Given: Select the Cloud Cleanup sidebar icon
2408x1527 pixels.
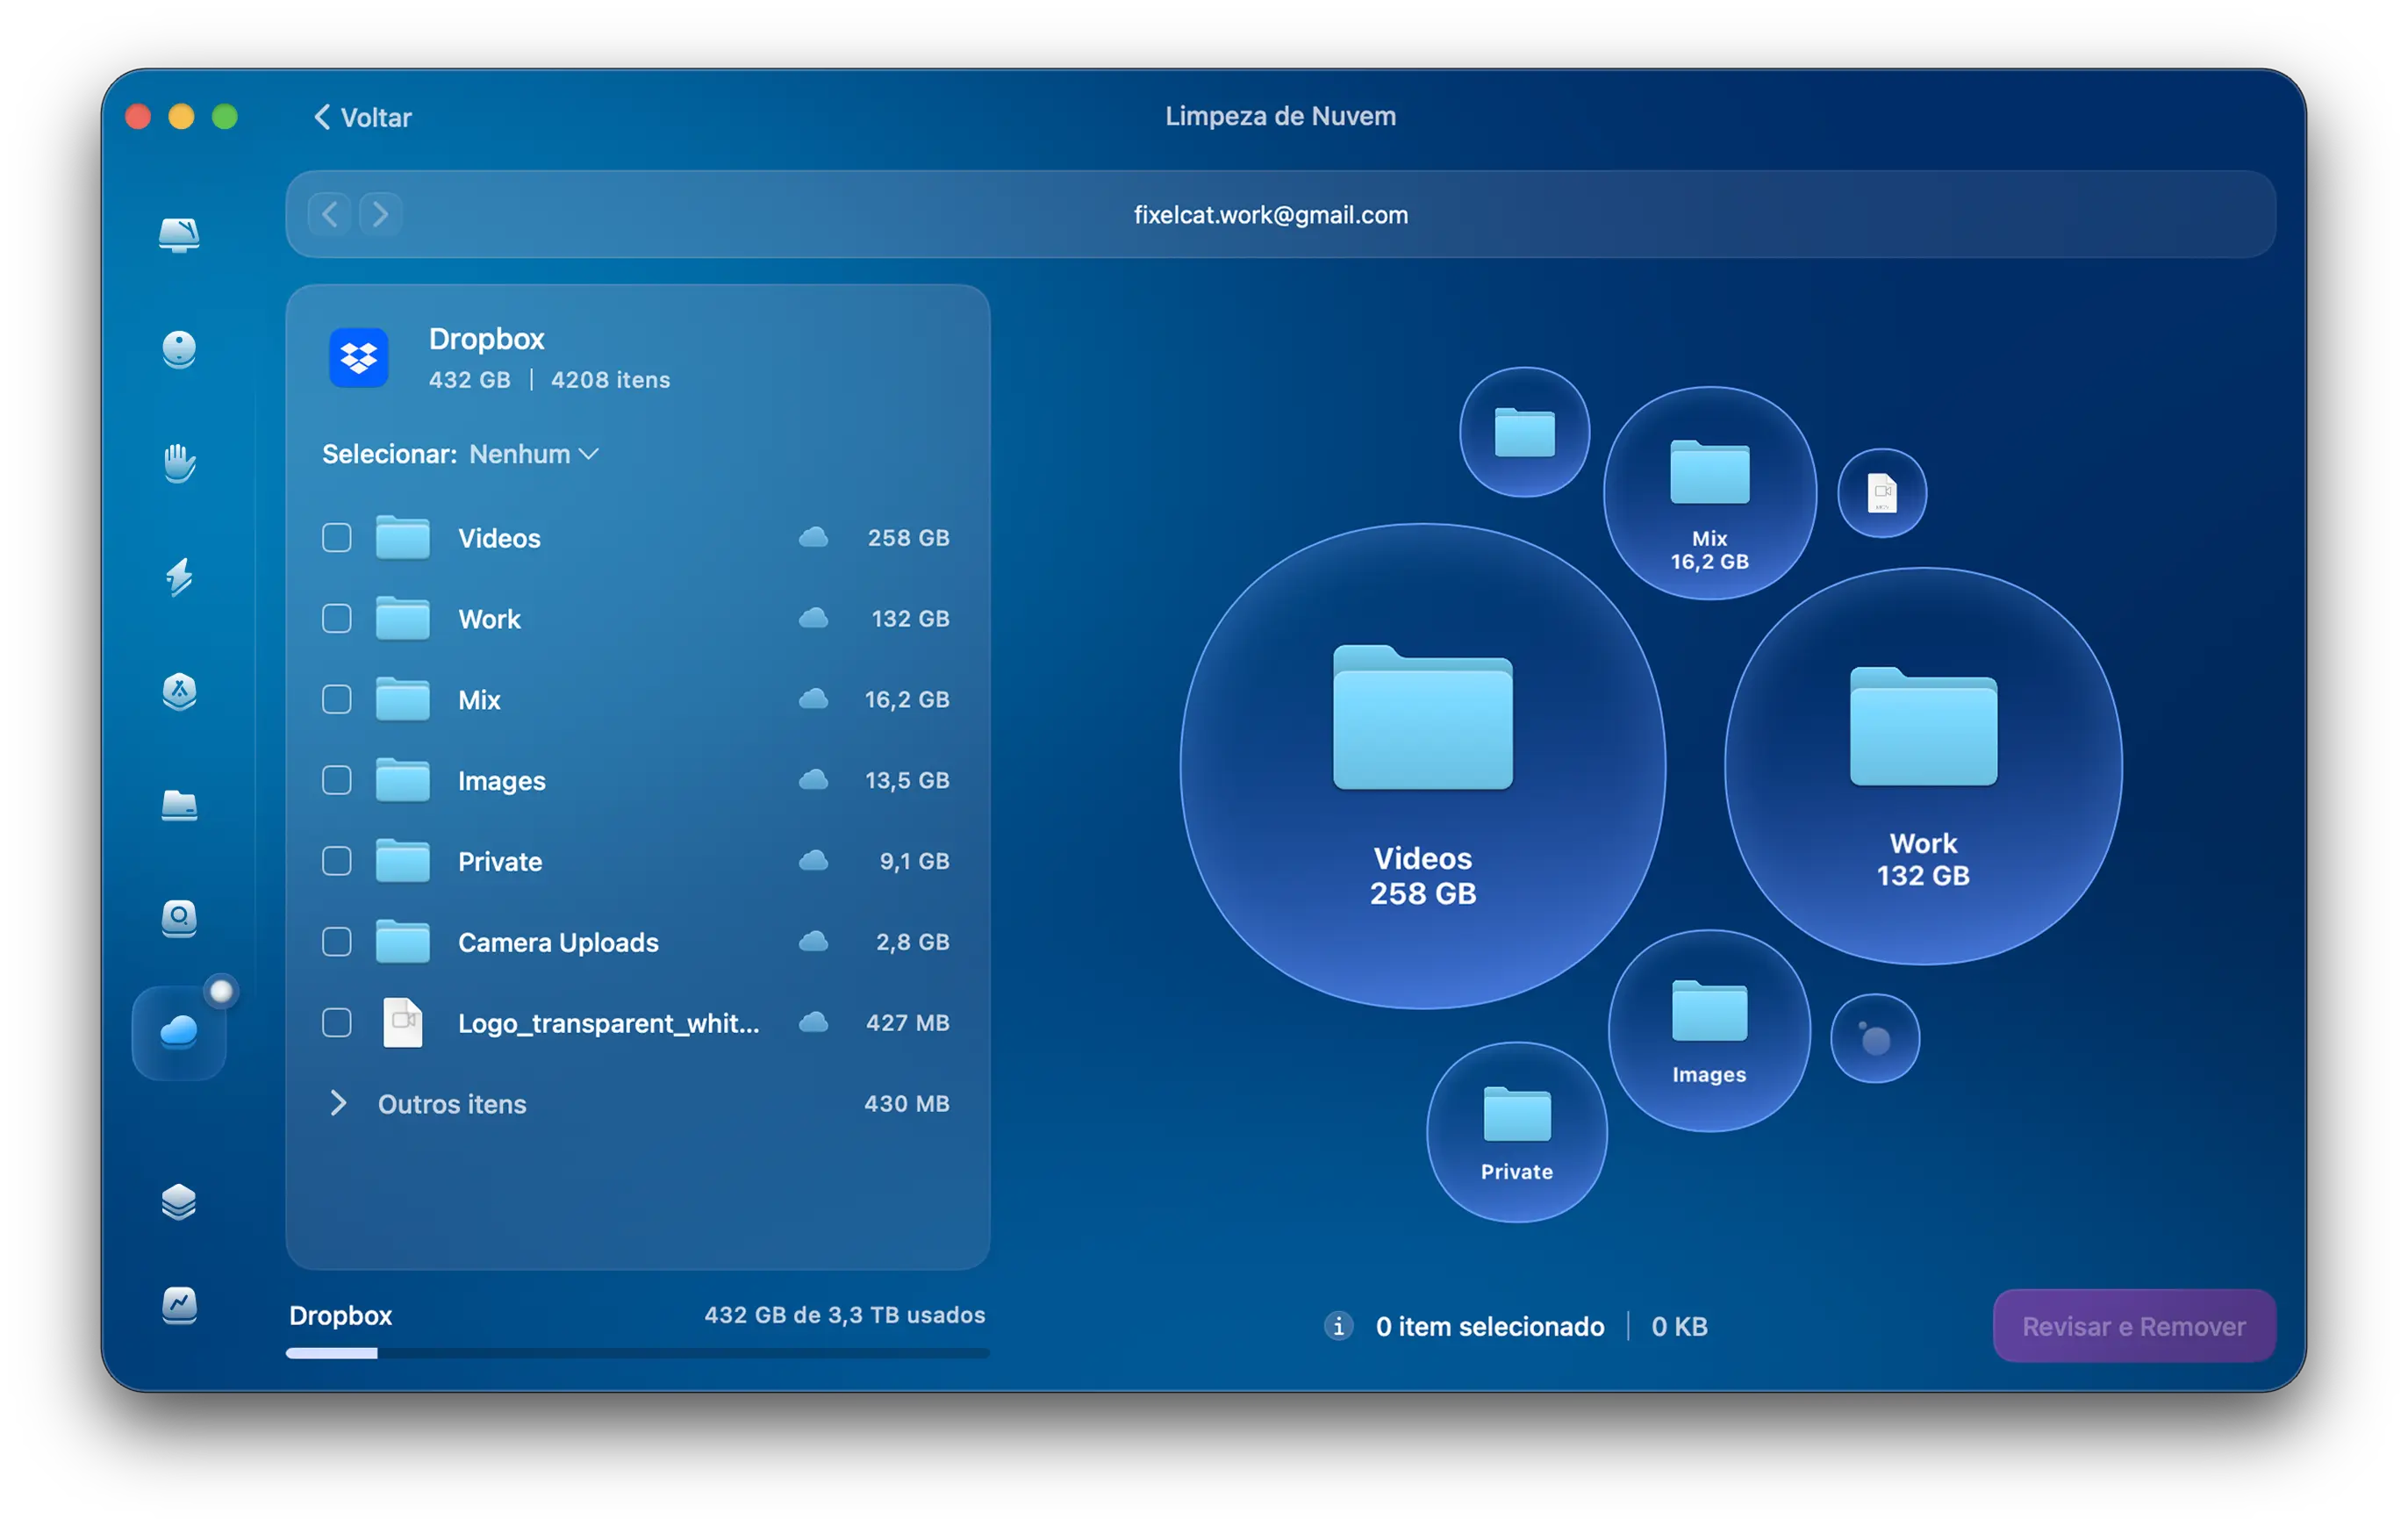Looking at the screenshot, I should coord(179,1031).
